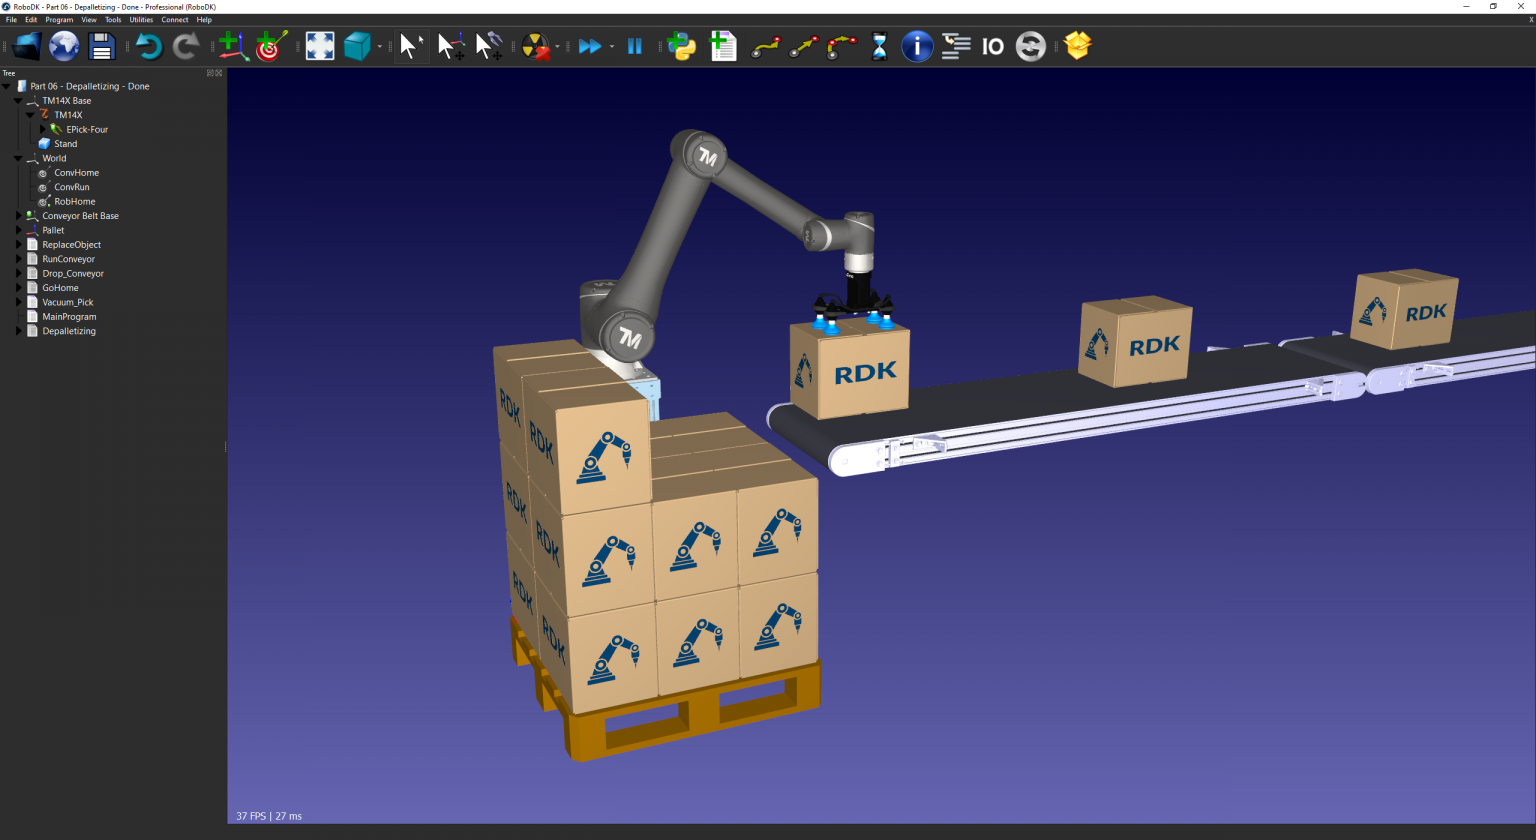This screenshot has height=840, width=1536.
Task: Add a new target
Action: [270, 46]
